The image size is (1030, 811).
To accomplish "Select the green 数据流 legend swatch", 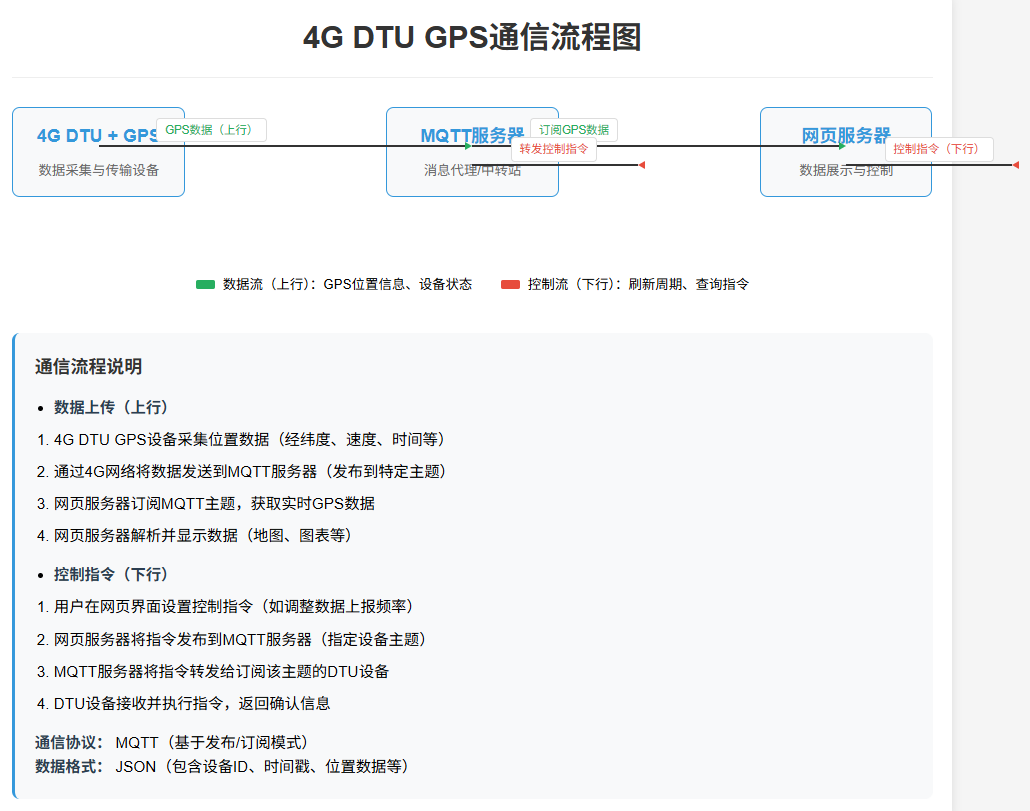I will 205,285.
